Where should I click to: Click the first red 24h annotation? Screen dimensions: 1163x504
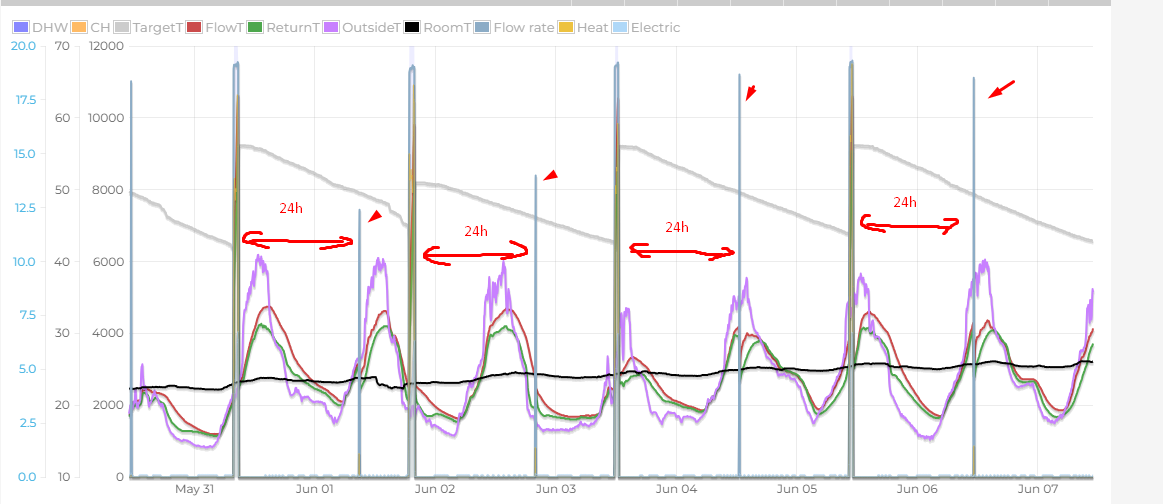(x=290, y=208)
